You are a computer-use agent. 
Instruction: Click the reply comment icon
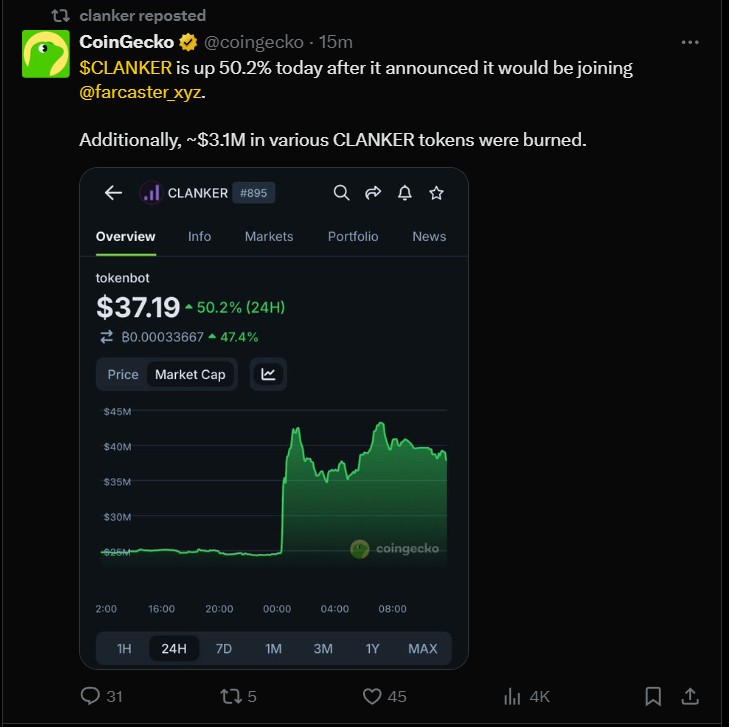(x=90, y=696)
